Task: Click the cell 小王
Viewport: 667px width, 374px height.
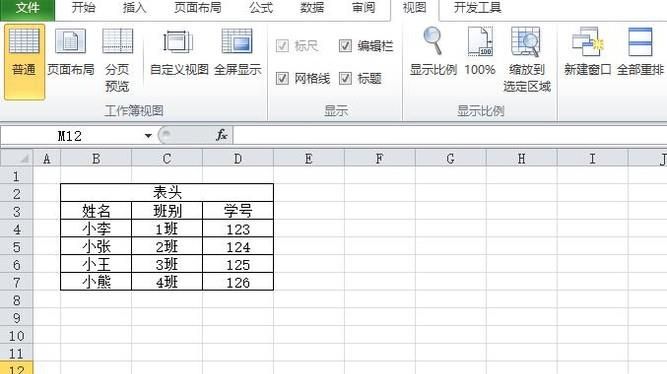Action: click(x=96, y=264)
